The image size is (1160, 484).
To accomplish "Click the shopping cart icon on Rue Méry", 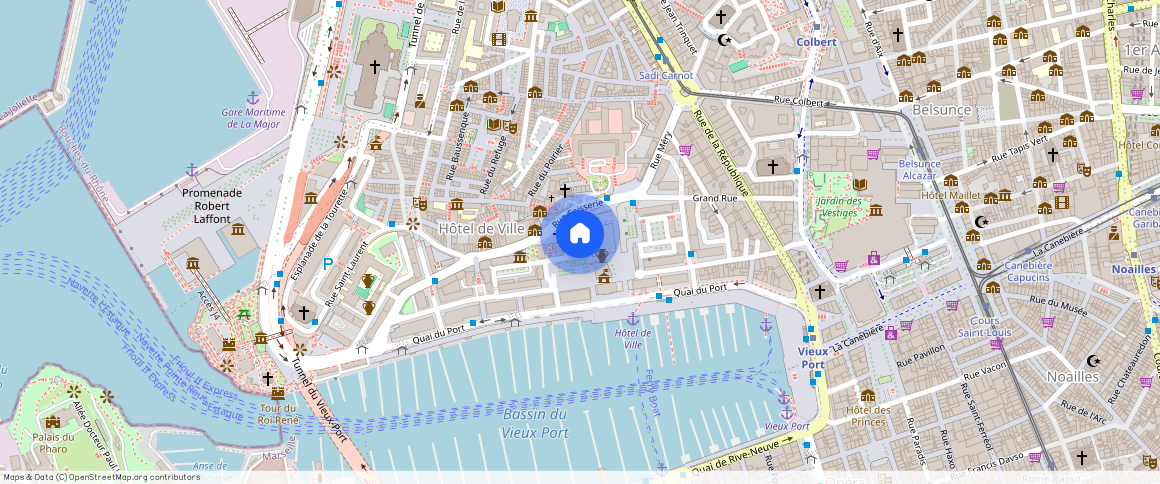I will click(x=685, y=150).
